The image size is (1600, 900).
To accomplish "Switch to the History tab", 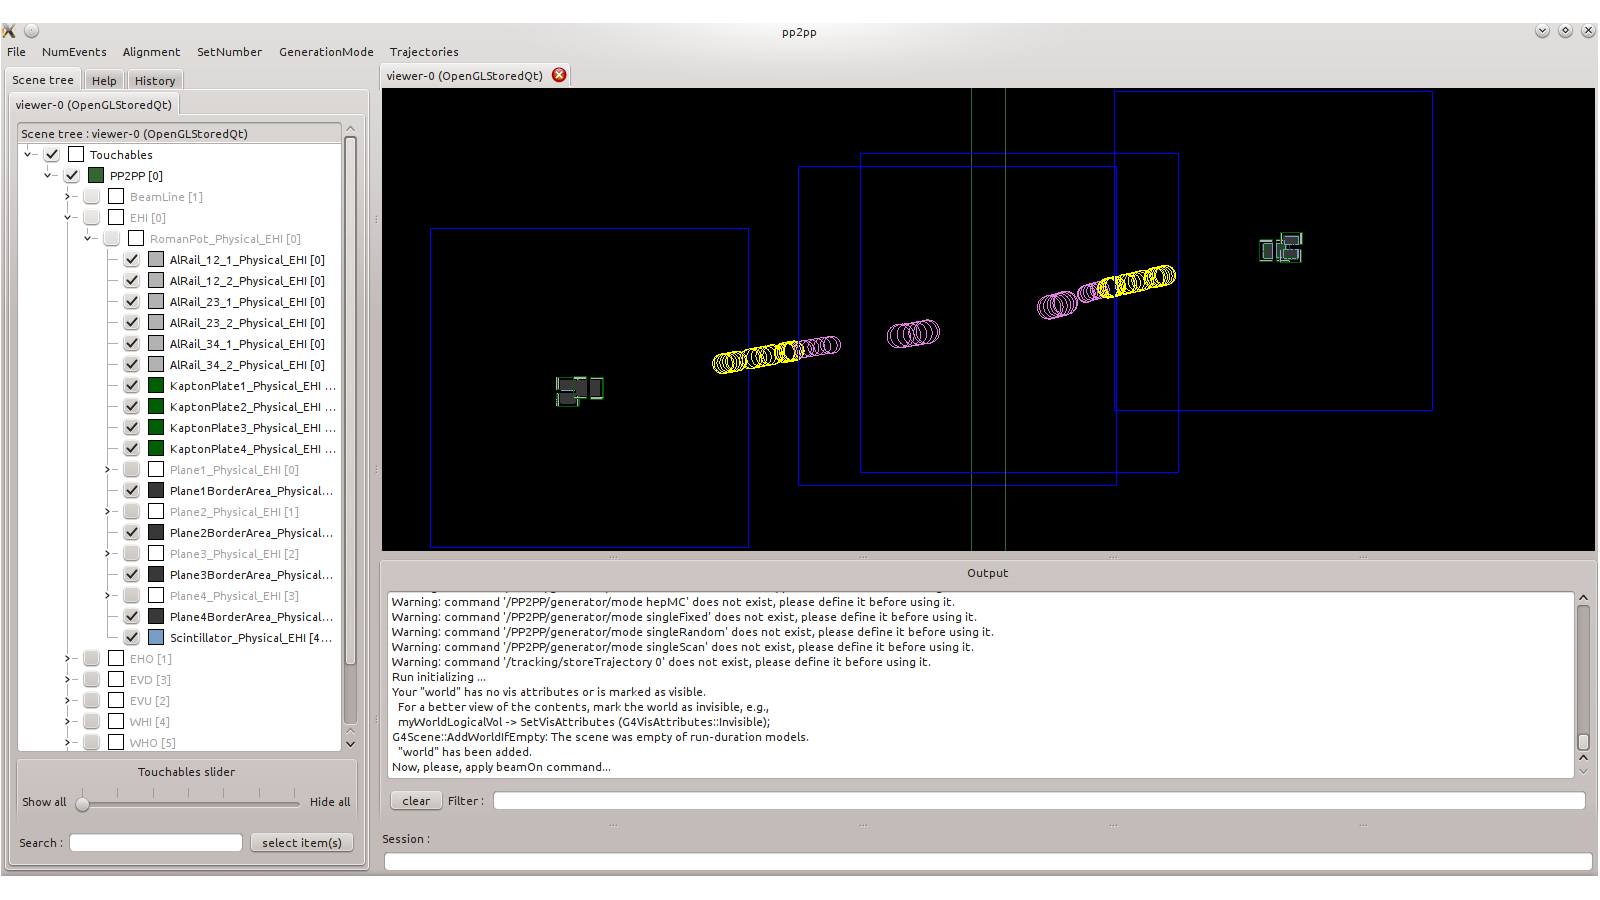I will 155,81.
